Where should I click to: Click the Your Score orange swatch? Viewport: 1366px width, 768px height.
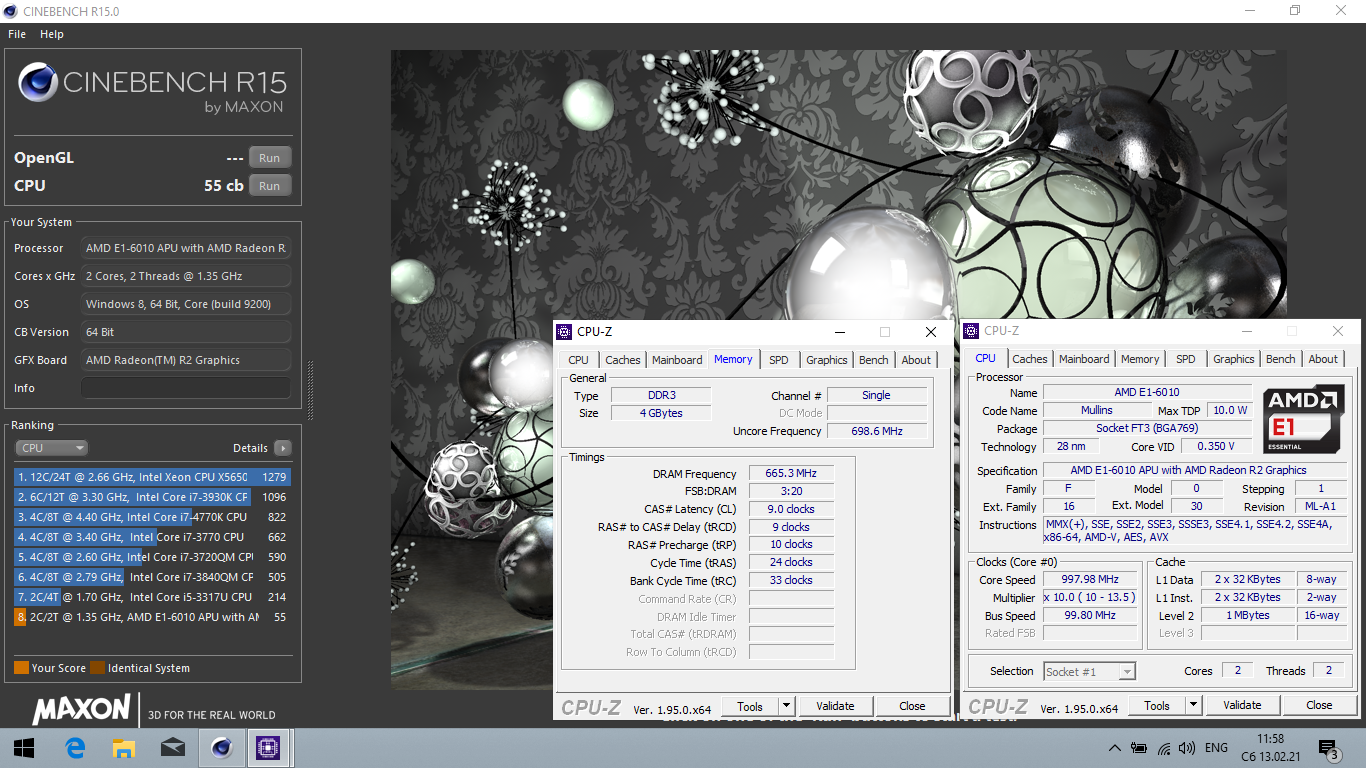click(x=21, y=668)
